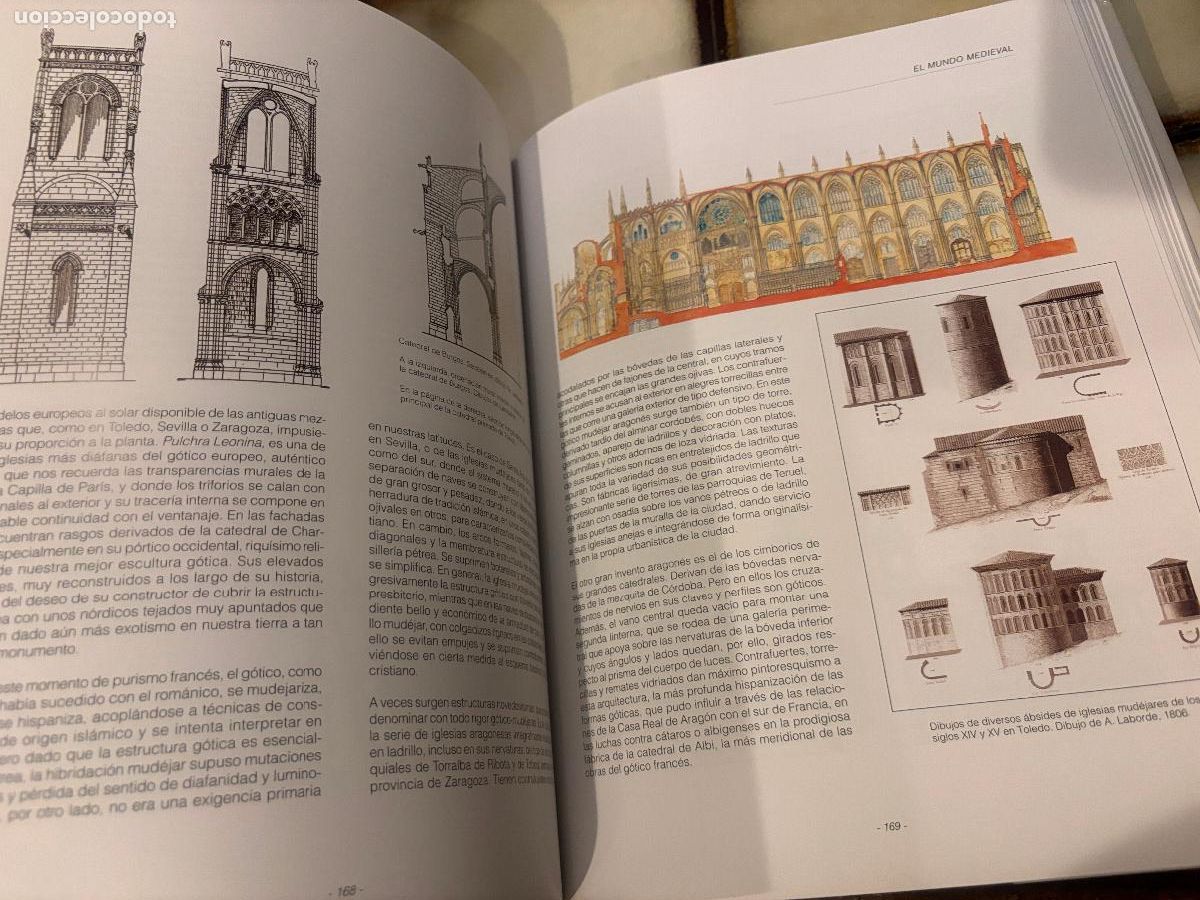Viewport: 1200px width, 900px height.
Task: Click 'A veces surgen estructuras' paragraph opening
Action: pos(432,704)
